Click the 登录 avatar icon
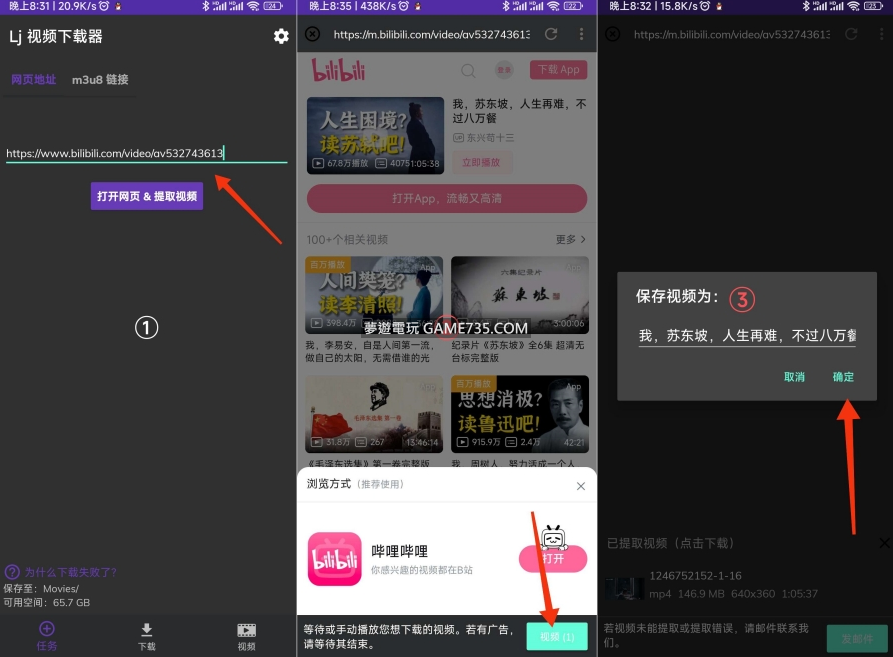Image resolution: width=893 pixels, height=657 pixels. point(504,70)
